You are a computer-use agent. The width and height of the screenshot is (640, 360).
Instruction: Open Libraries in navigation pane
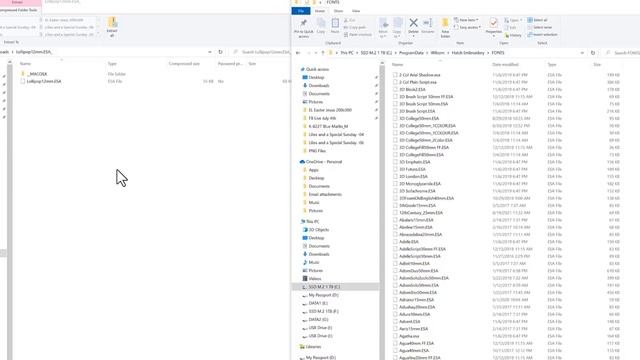pos(313,347)
